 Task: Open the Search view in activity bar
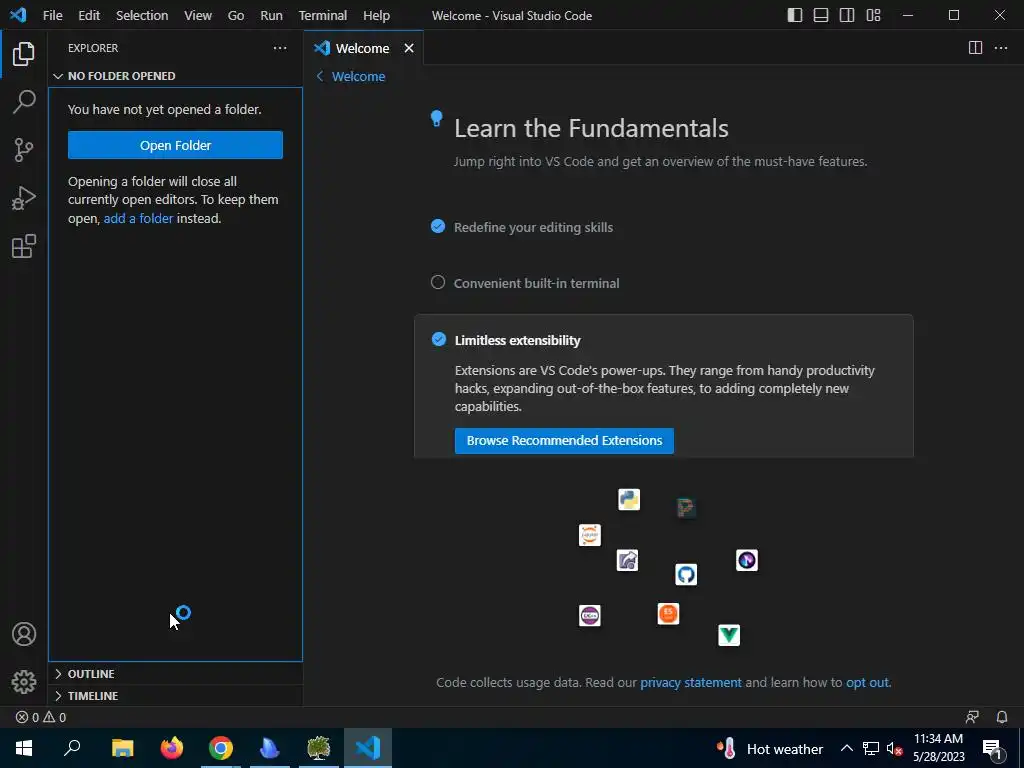[24, 102]
